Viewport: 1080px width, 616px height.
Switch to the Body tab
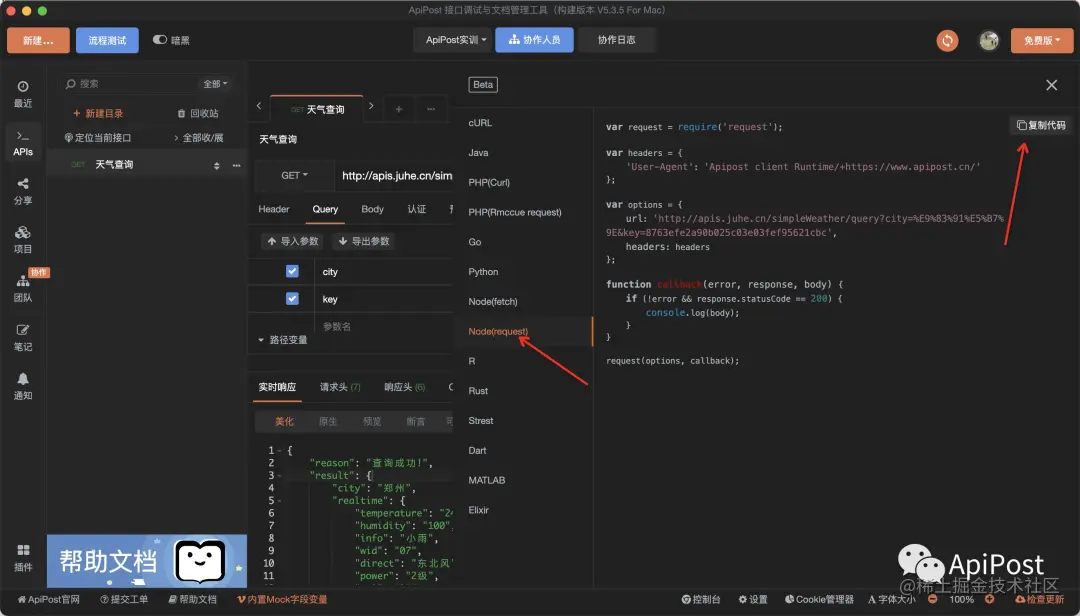point(372,209)
